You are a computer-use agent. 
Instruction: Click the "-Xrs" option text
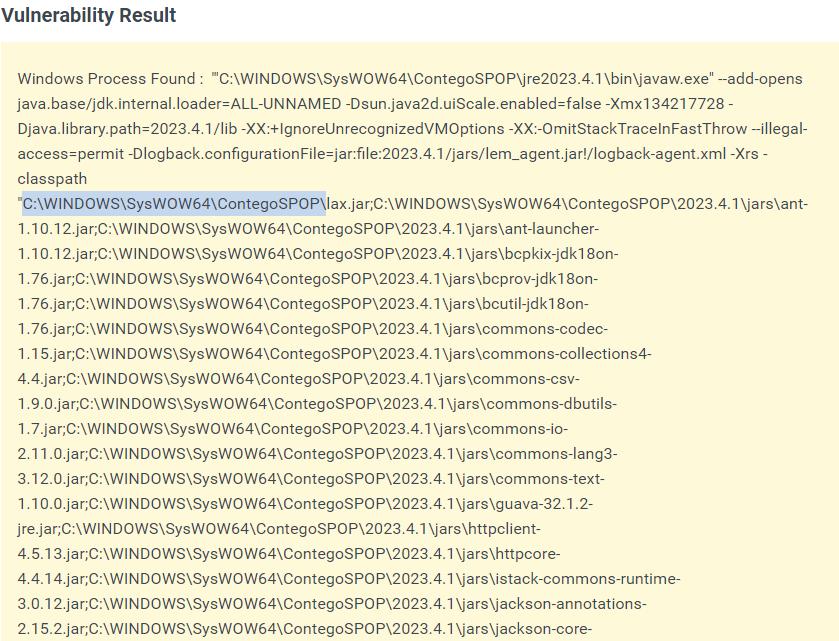pyautogui.click(x=744, y=154)
